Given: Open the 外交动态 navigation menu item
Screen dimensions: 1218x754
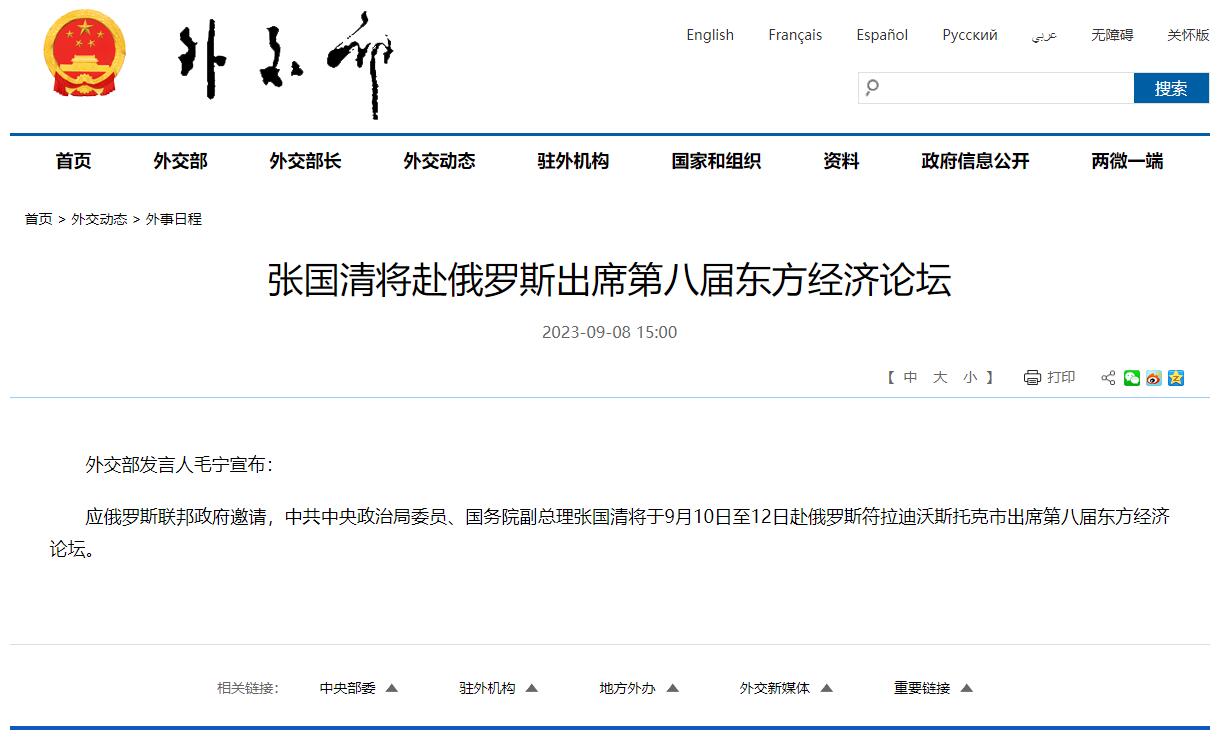Looking at the screenshot, I should (438, 161).
